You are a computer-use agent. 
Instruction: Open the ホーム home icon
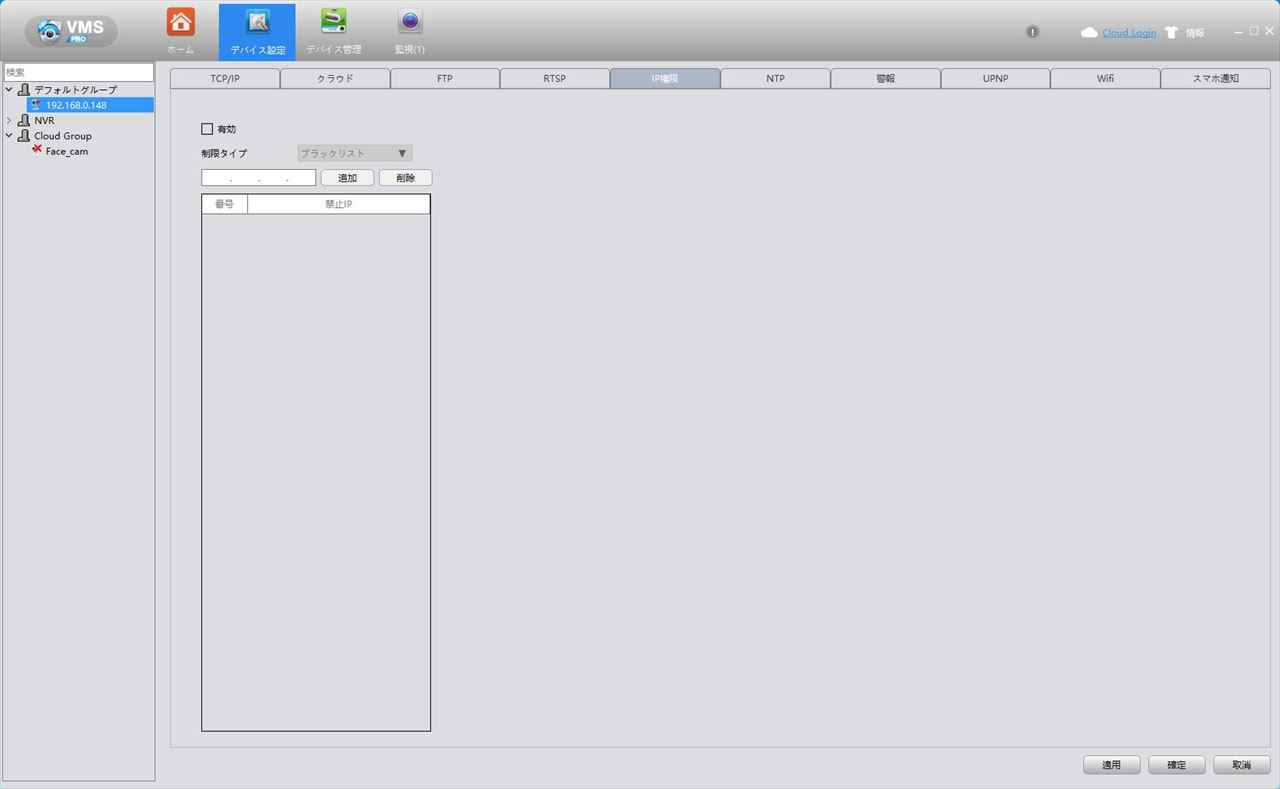(181, 22)
